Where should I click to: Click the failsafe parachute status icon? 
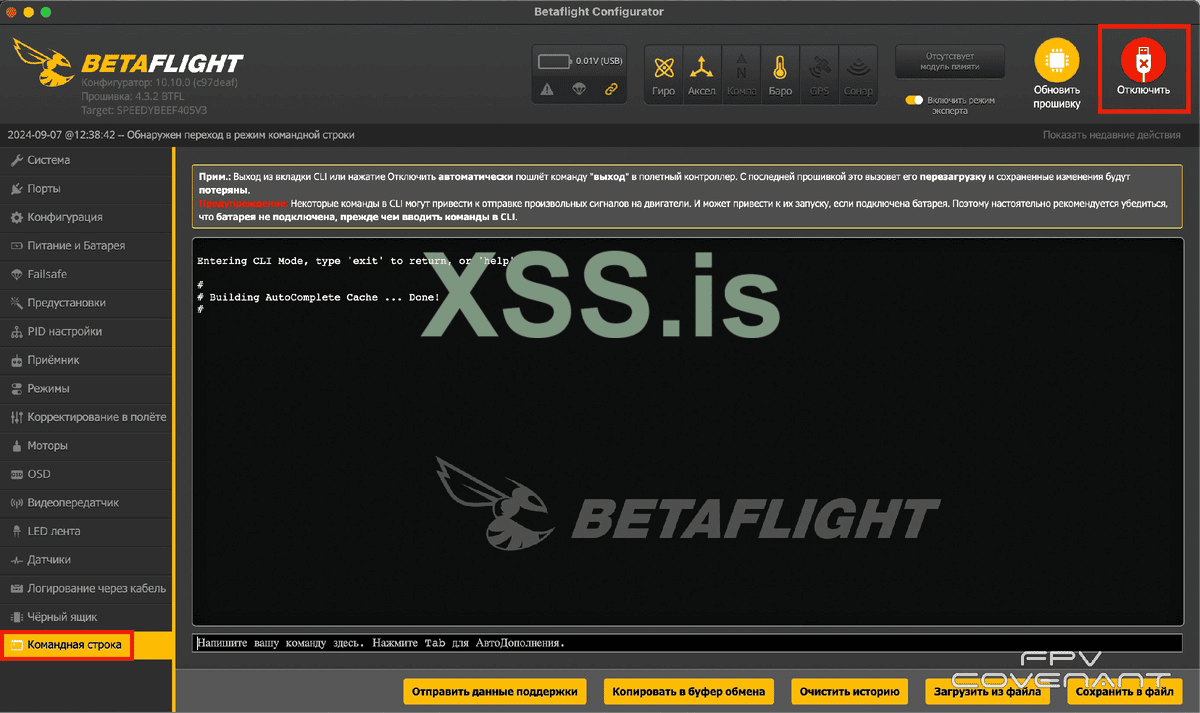578,90
